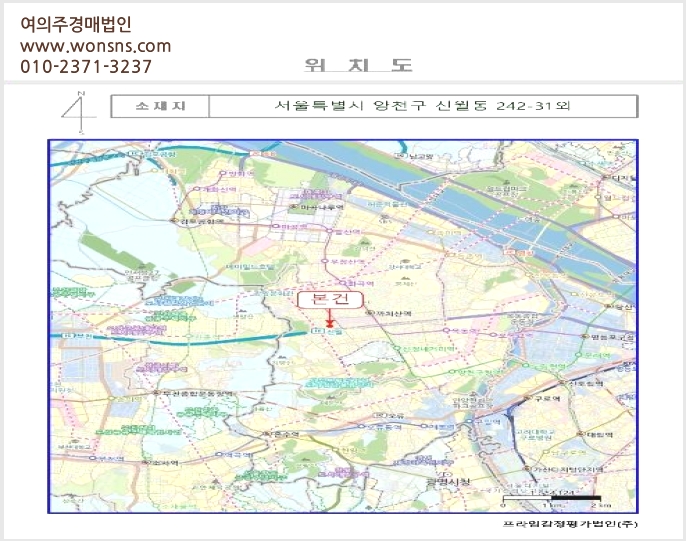Select the 여의주경매법인 company name
This screenshot has width=686, height=541.
tap(76, 24)
